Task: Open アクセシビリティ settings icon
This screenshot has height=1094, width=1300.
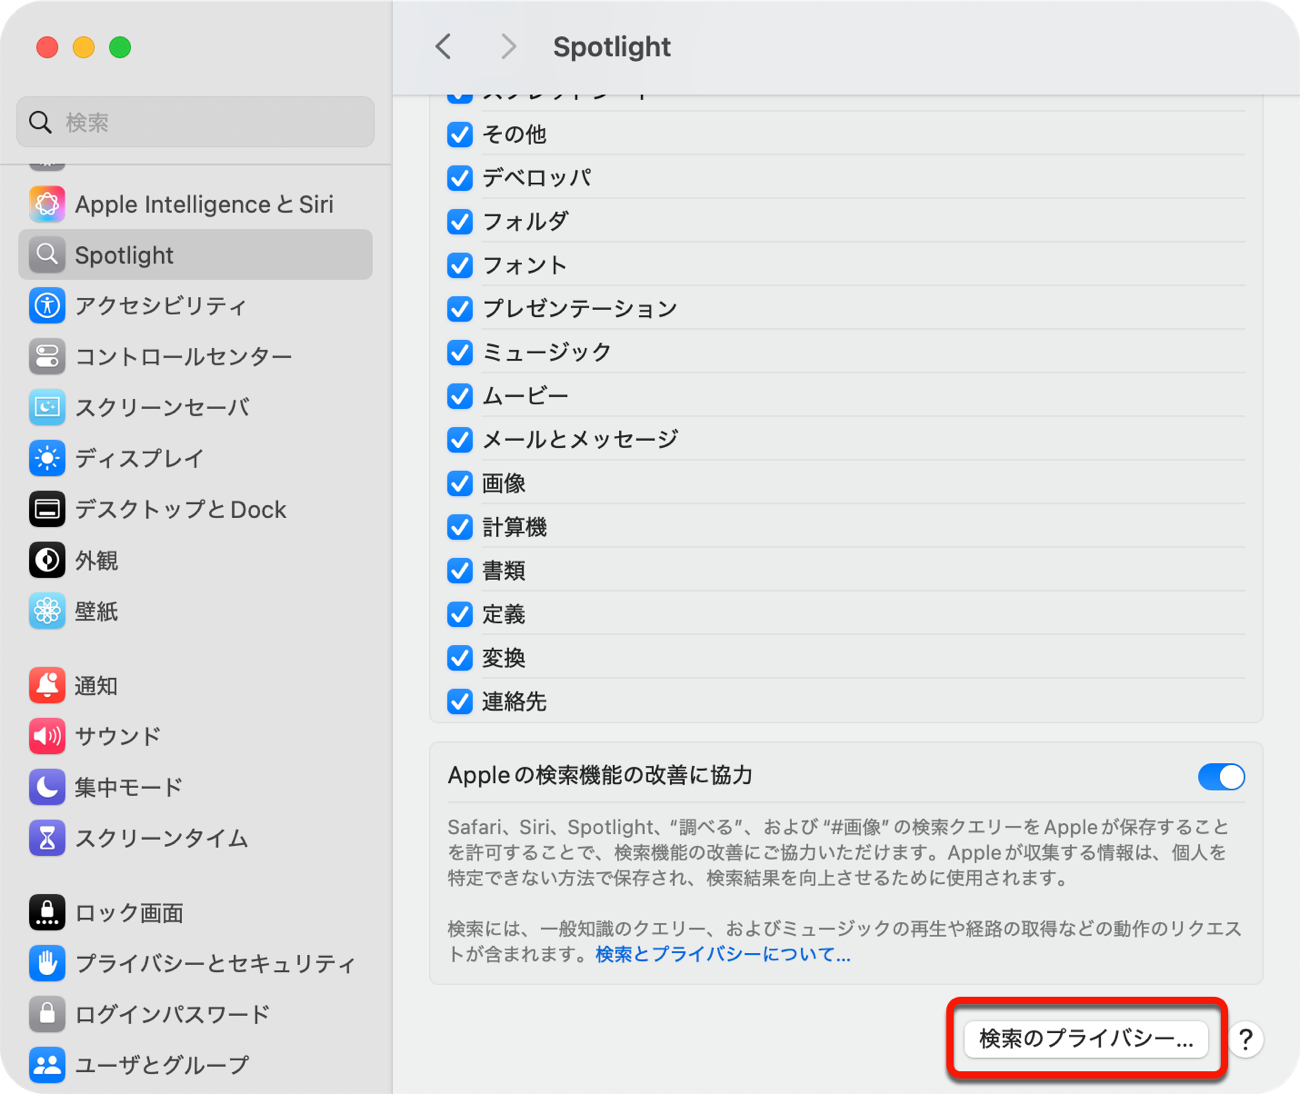Action: [47, 305]
